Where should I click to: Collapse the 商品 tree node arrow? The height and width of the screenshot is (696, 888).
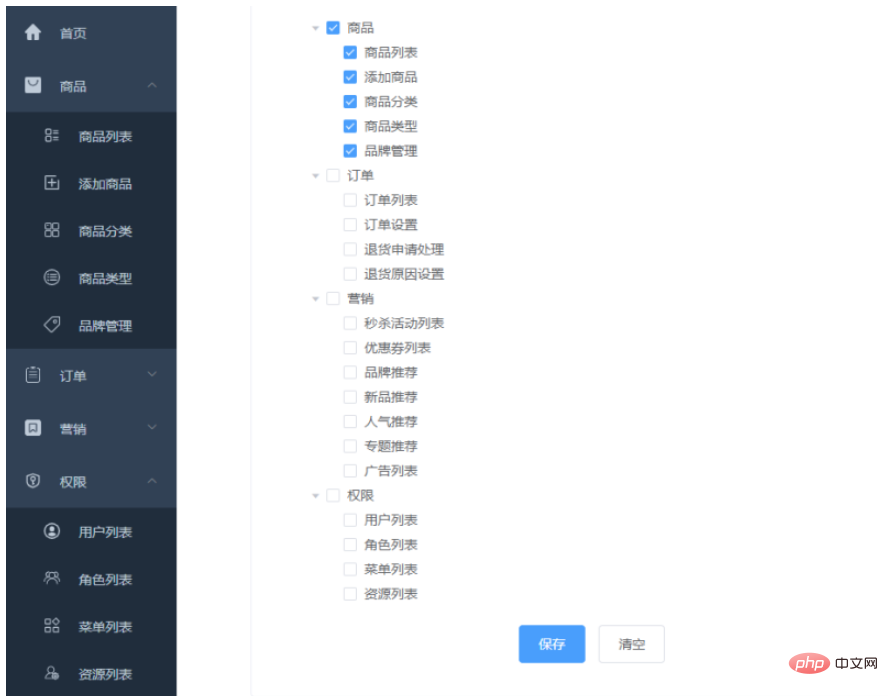[x=315, y=28]
